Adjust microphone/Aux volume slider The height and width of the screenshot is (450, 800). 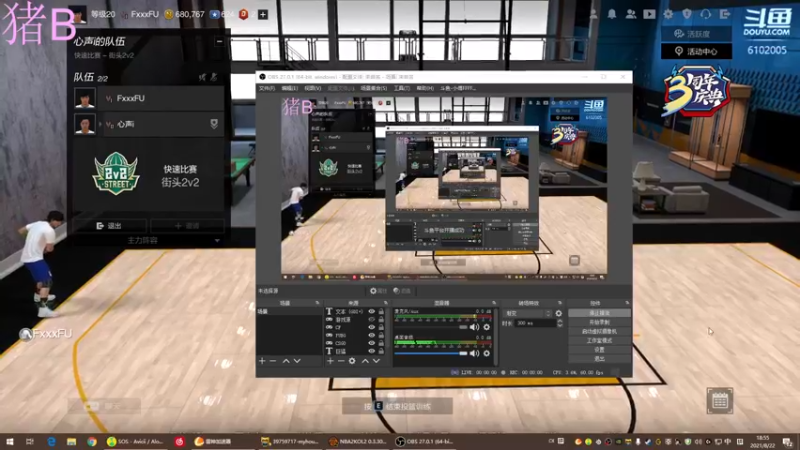click(431, 327)
